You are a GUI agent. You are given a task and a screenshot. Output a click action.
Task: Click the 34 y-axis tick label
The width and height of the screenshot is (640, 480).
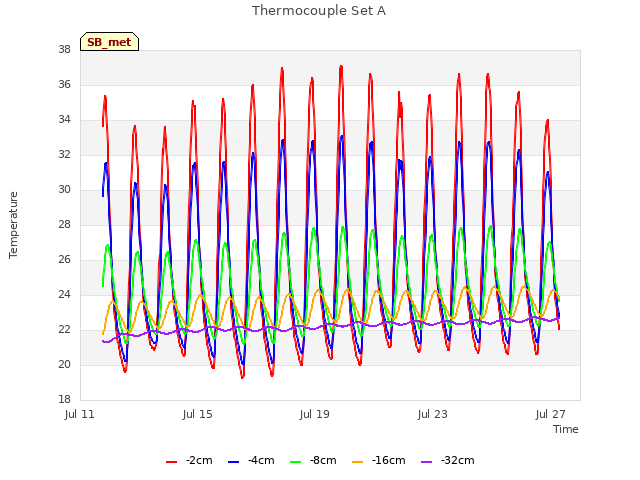[x=64, y=120]
